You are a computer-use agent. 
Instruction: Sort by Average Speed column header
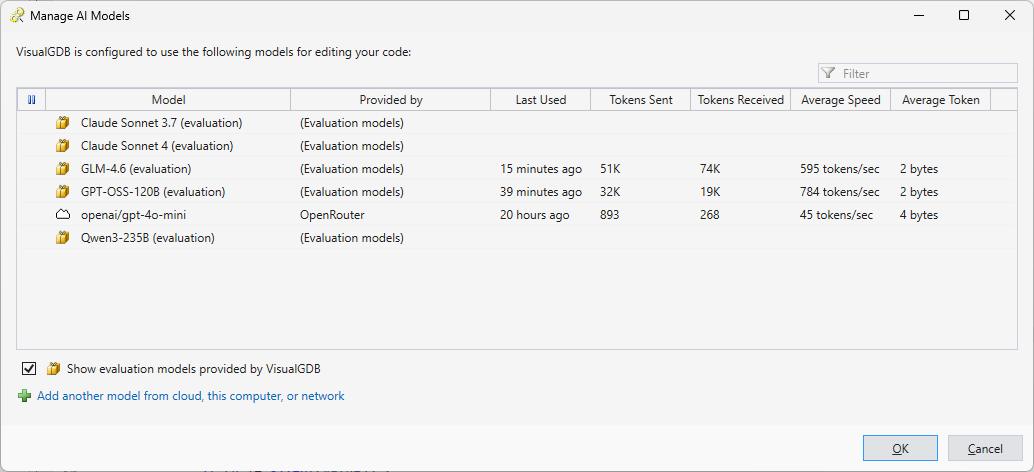click(840, 100)
